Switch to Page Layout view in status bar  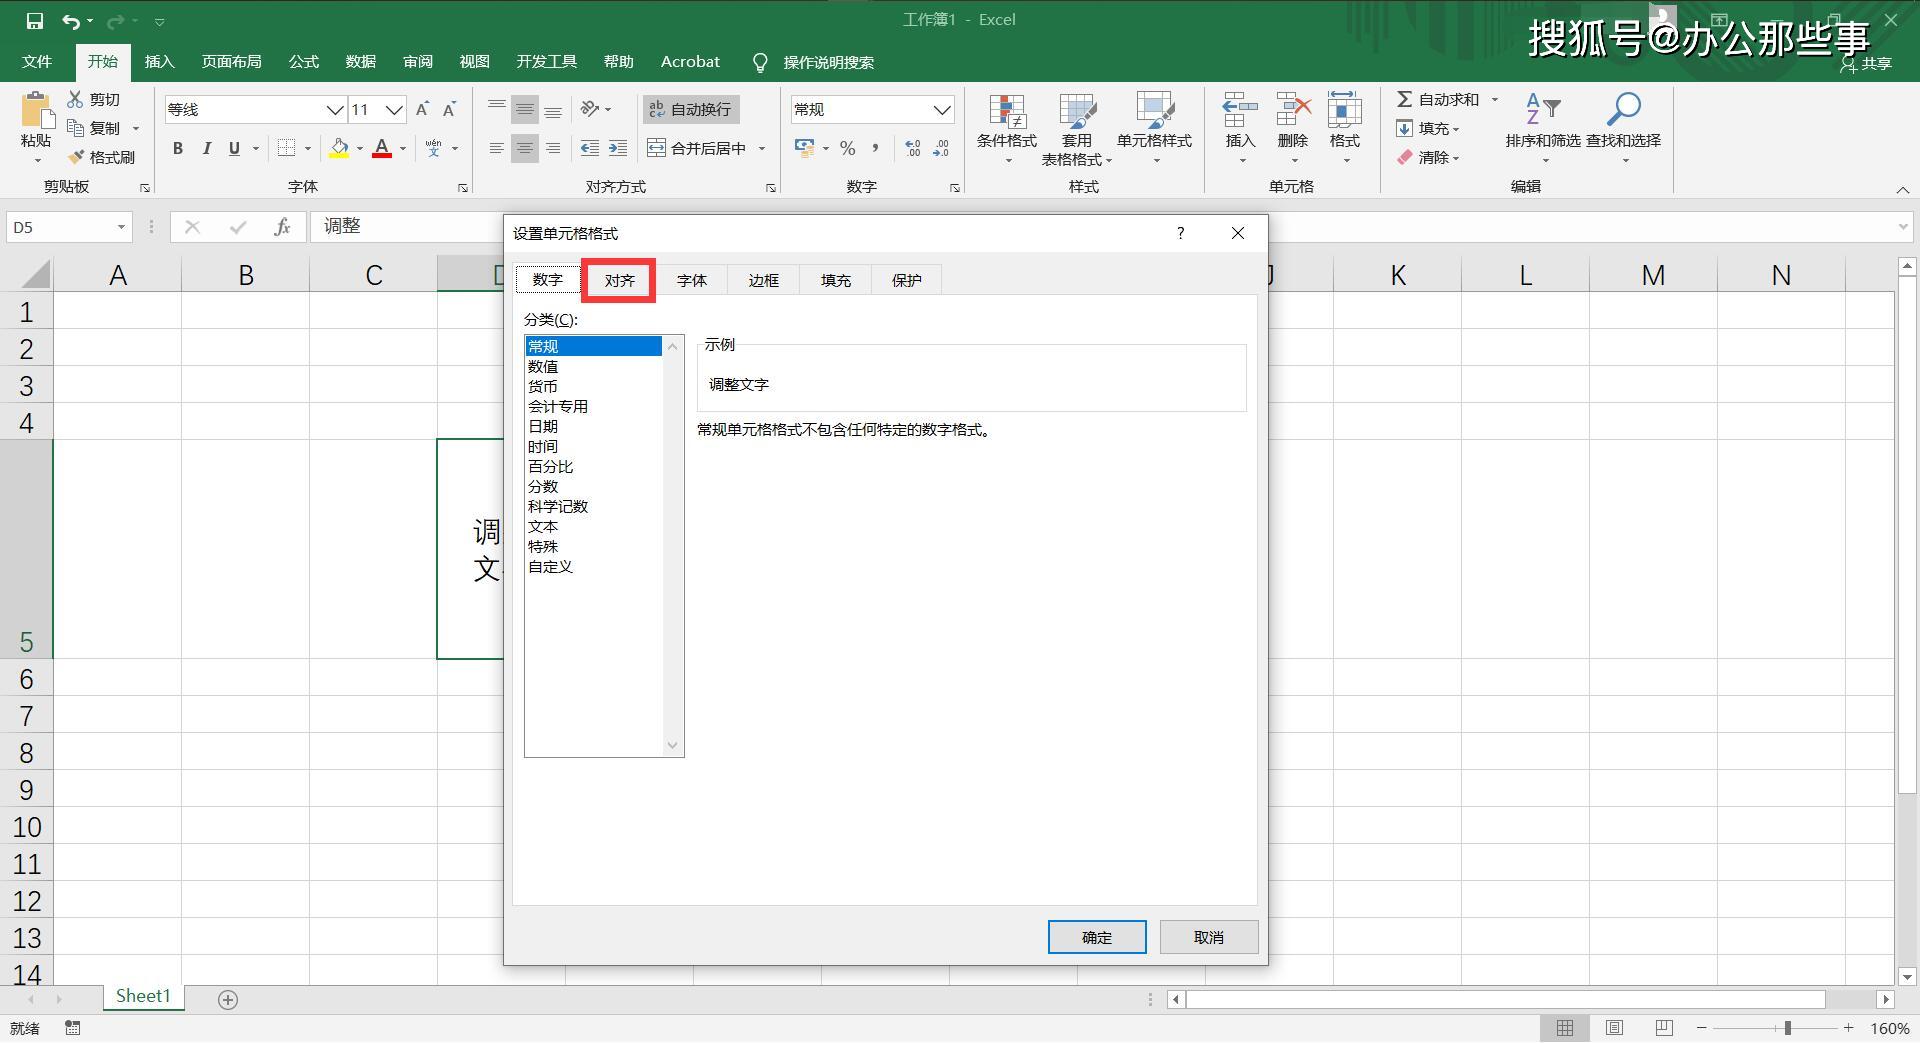click(1614, 1028)
